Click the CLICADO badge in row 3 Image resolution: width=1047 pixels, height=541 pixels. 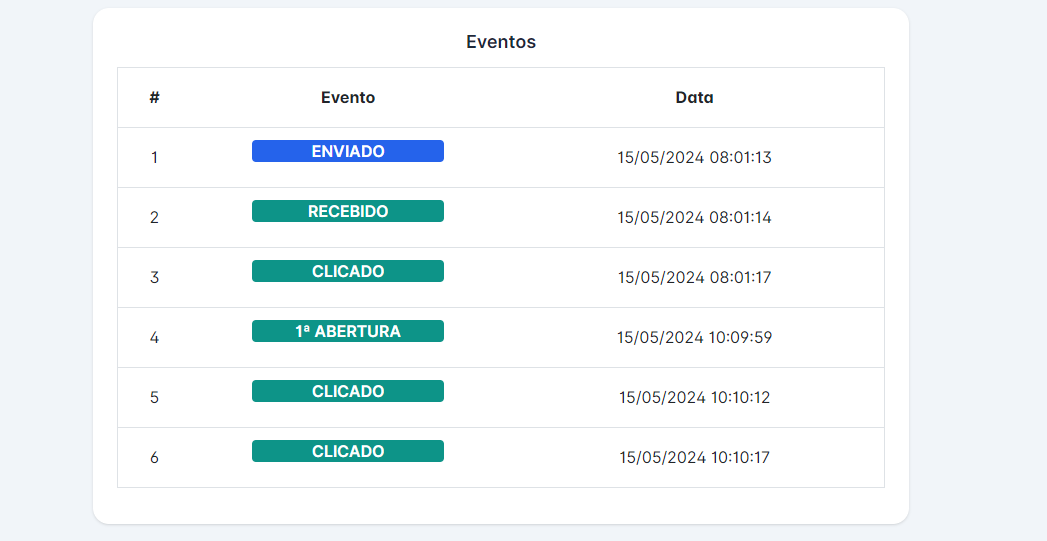[348, 271]
